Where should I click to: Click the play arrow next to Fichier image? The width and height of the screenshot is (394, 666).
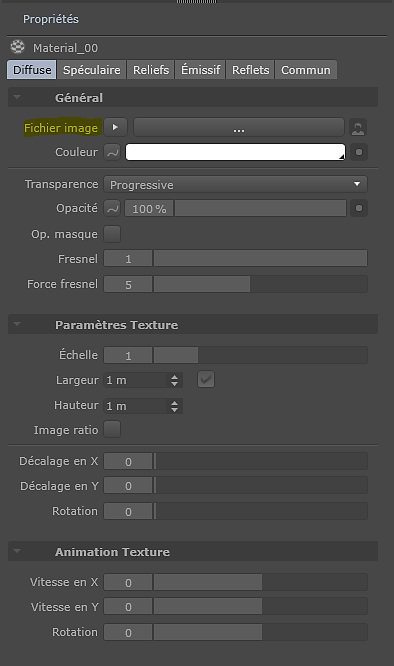(115, 127)
